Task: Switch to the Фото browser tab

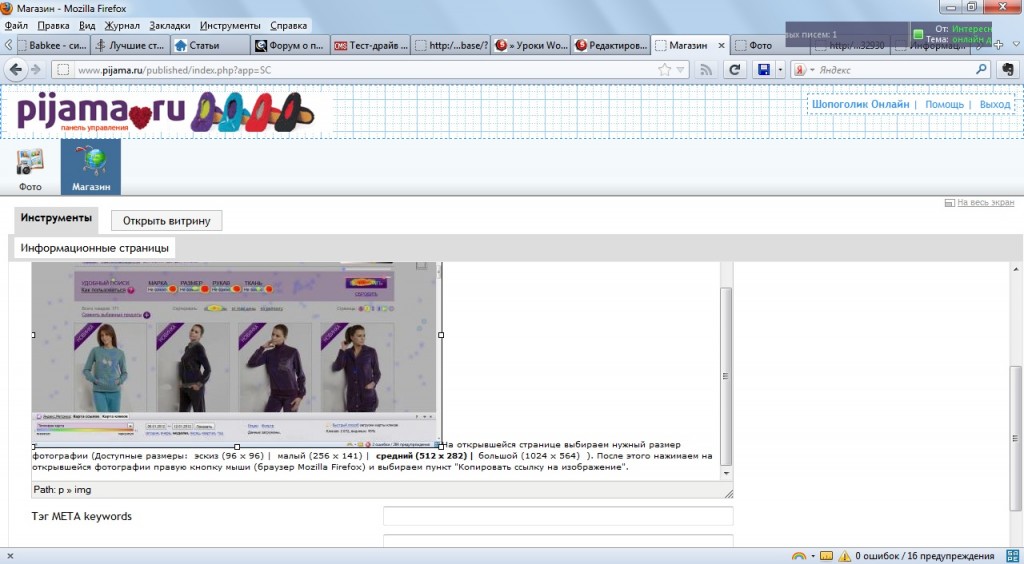Action: tap(771, 45)
